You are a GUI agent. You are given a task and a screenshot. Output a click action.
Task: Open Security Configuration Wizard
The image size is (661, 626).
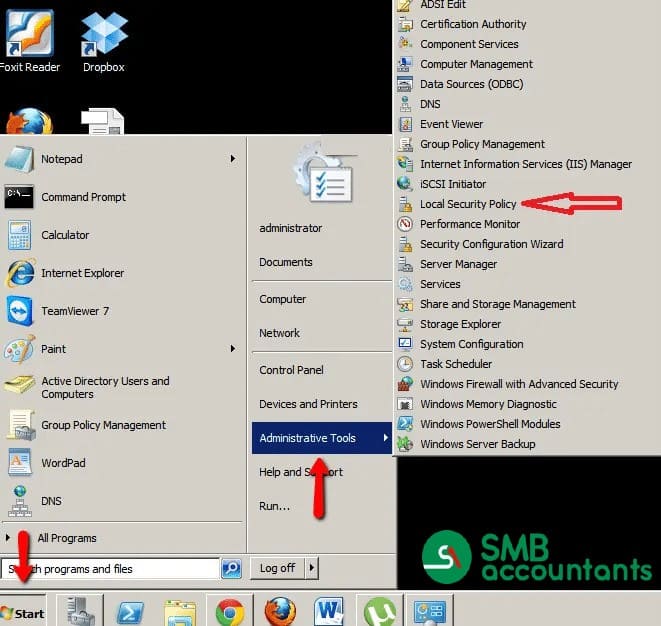coord(492,244)
